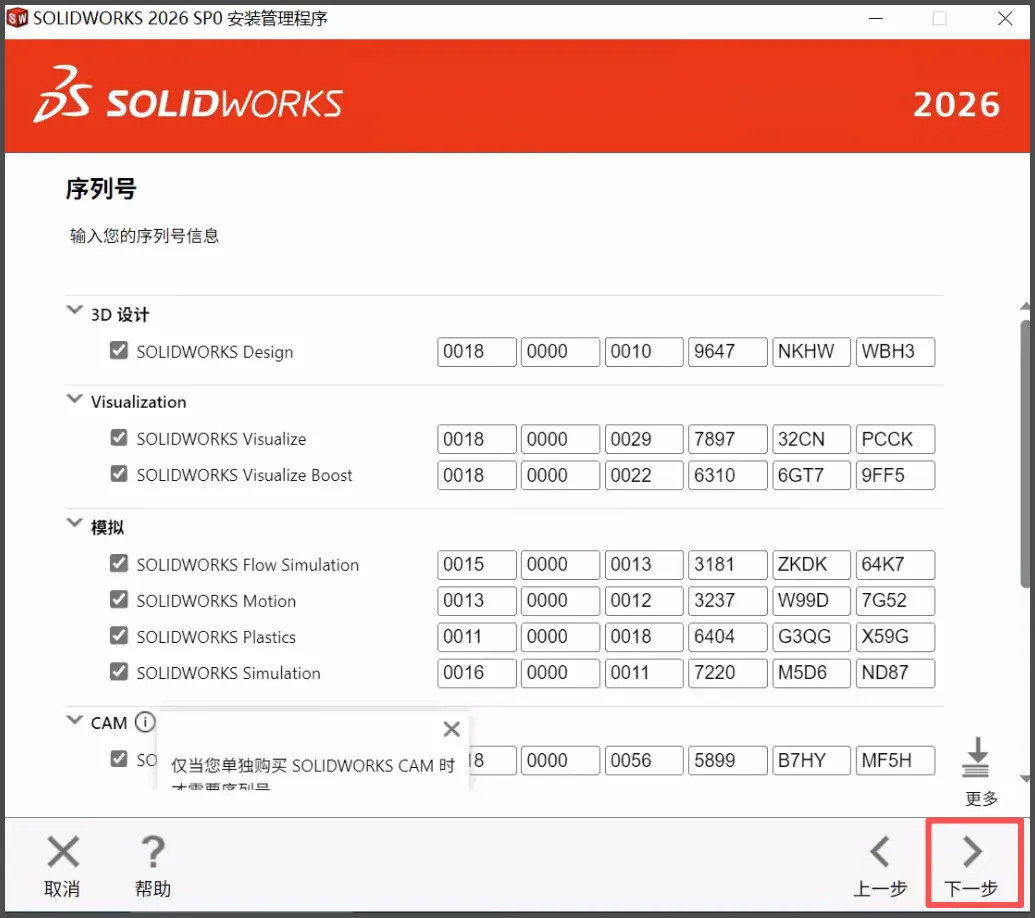Click Visualize serial field 7897
The image size is (1035, 918).
click(727, 439)
